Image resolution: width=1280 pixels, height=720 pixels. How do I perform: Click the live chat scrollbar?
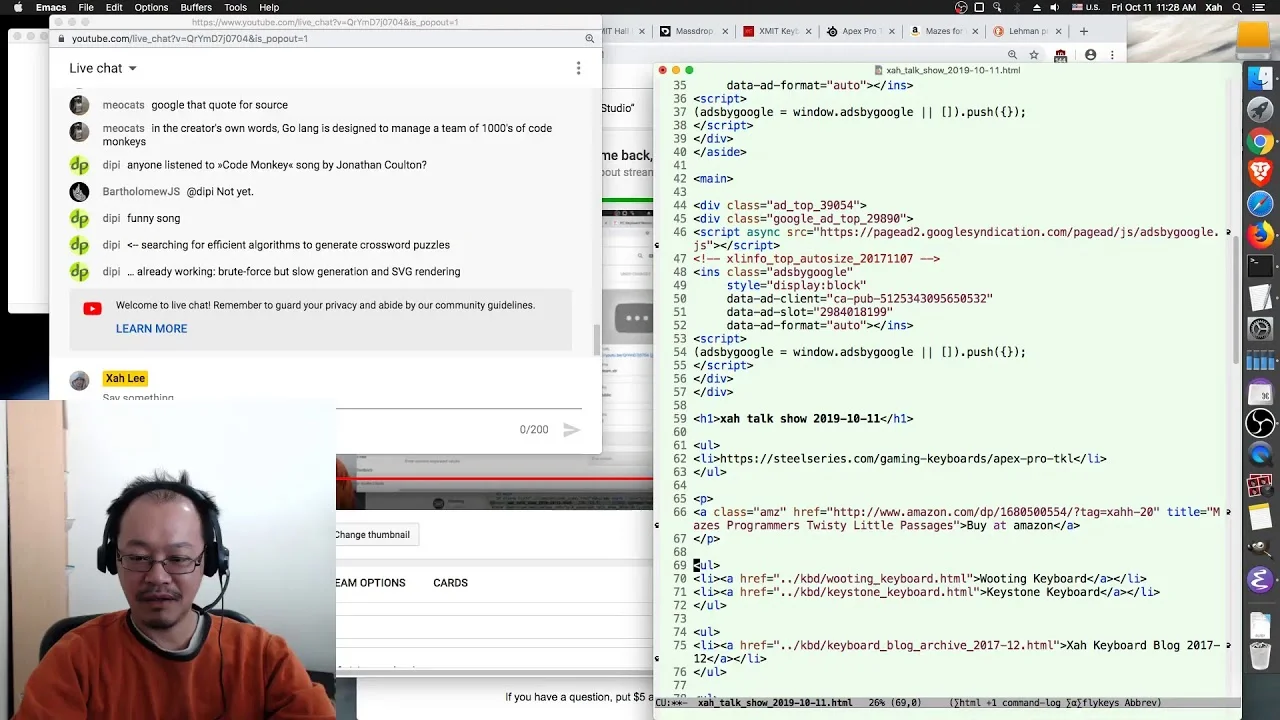pyautogui.click(x=597, y=340)
